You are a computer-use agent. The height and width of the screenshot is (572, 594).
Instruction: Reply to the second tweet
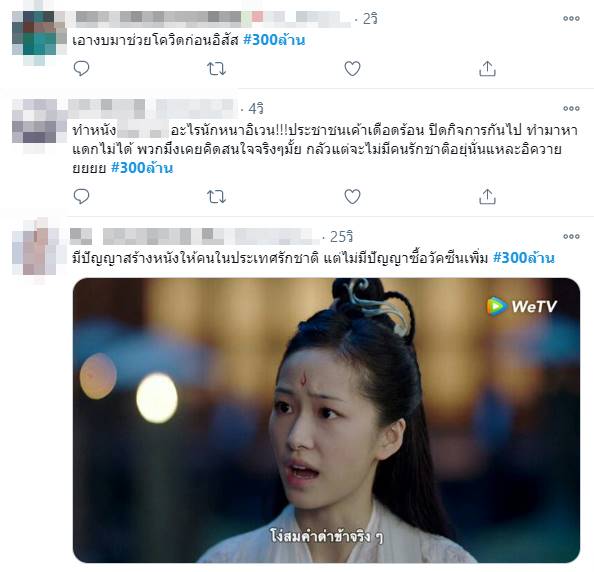pyautogui.click(x=81, y=197)
